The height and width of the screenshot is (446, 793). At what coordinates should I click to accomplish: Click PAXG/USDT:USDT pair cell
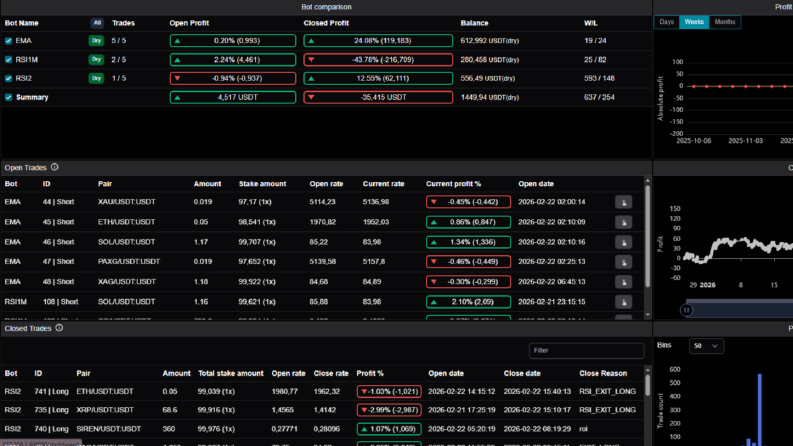(129, 262)
